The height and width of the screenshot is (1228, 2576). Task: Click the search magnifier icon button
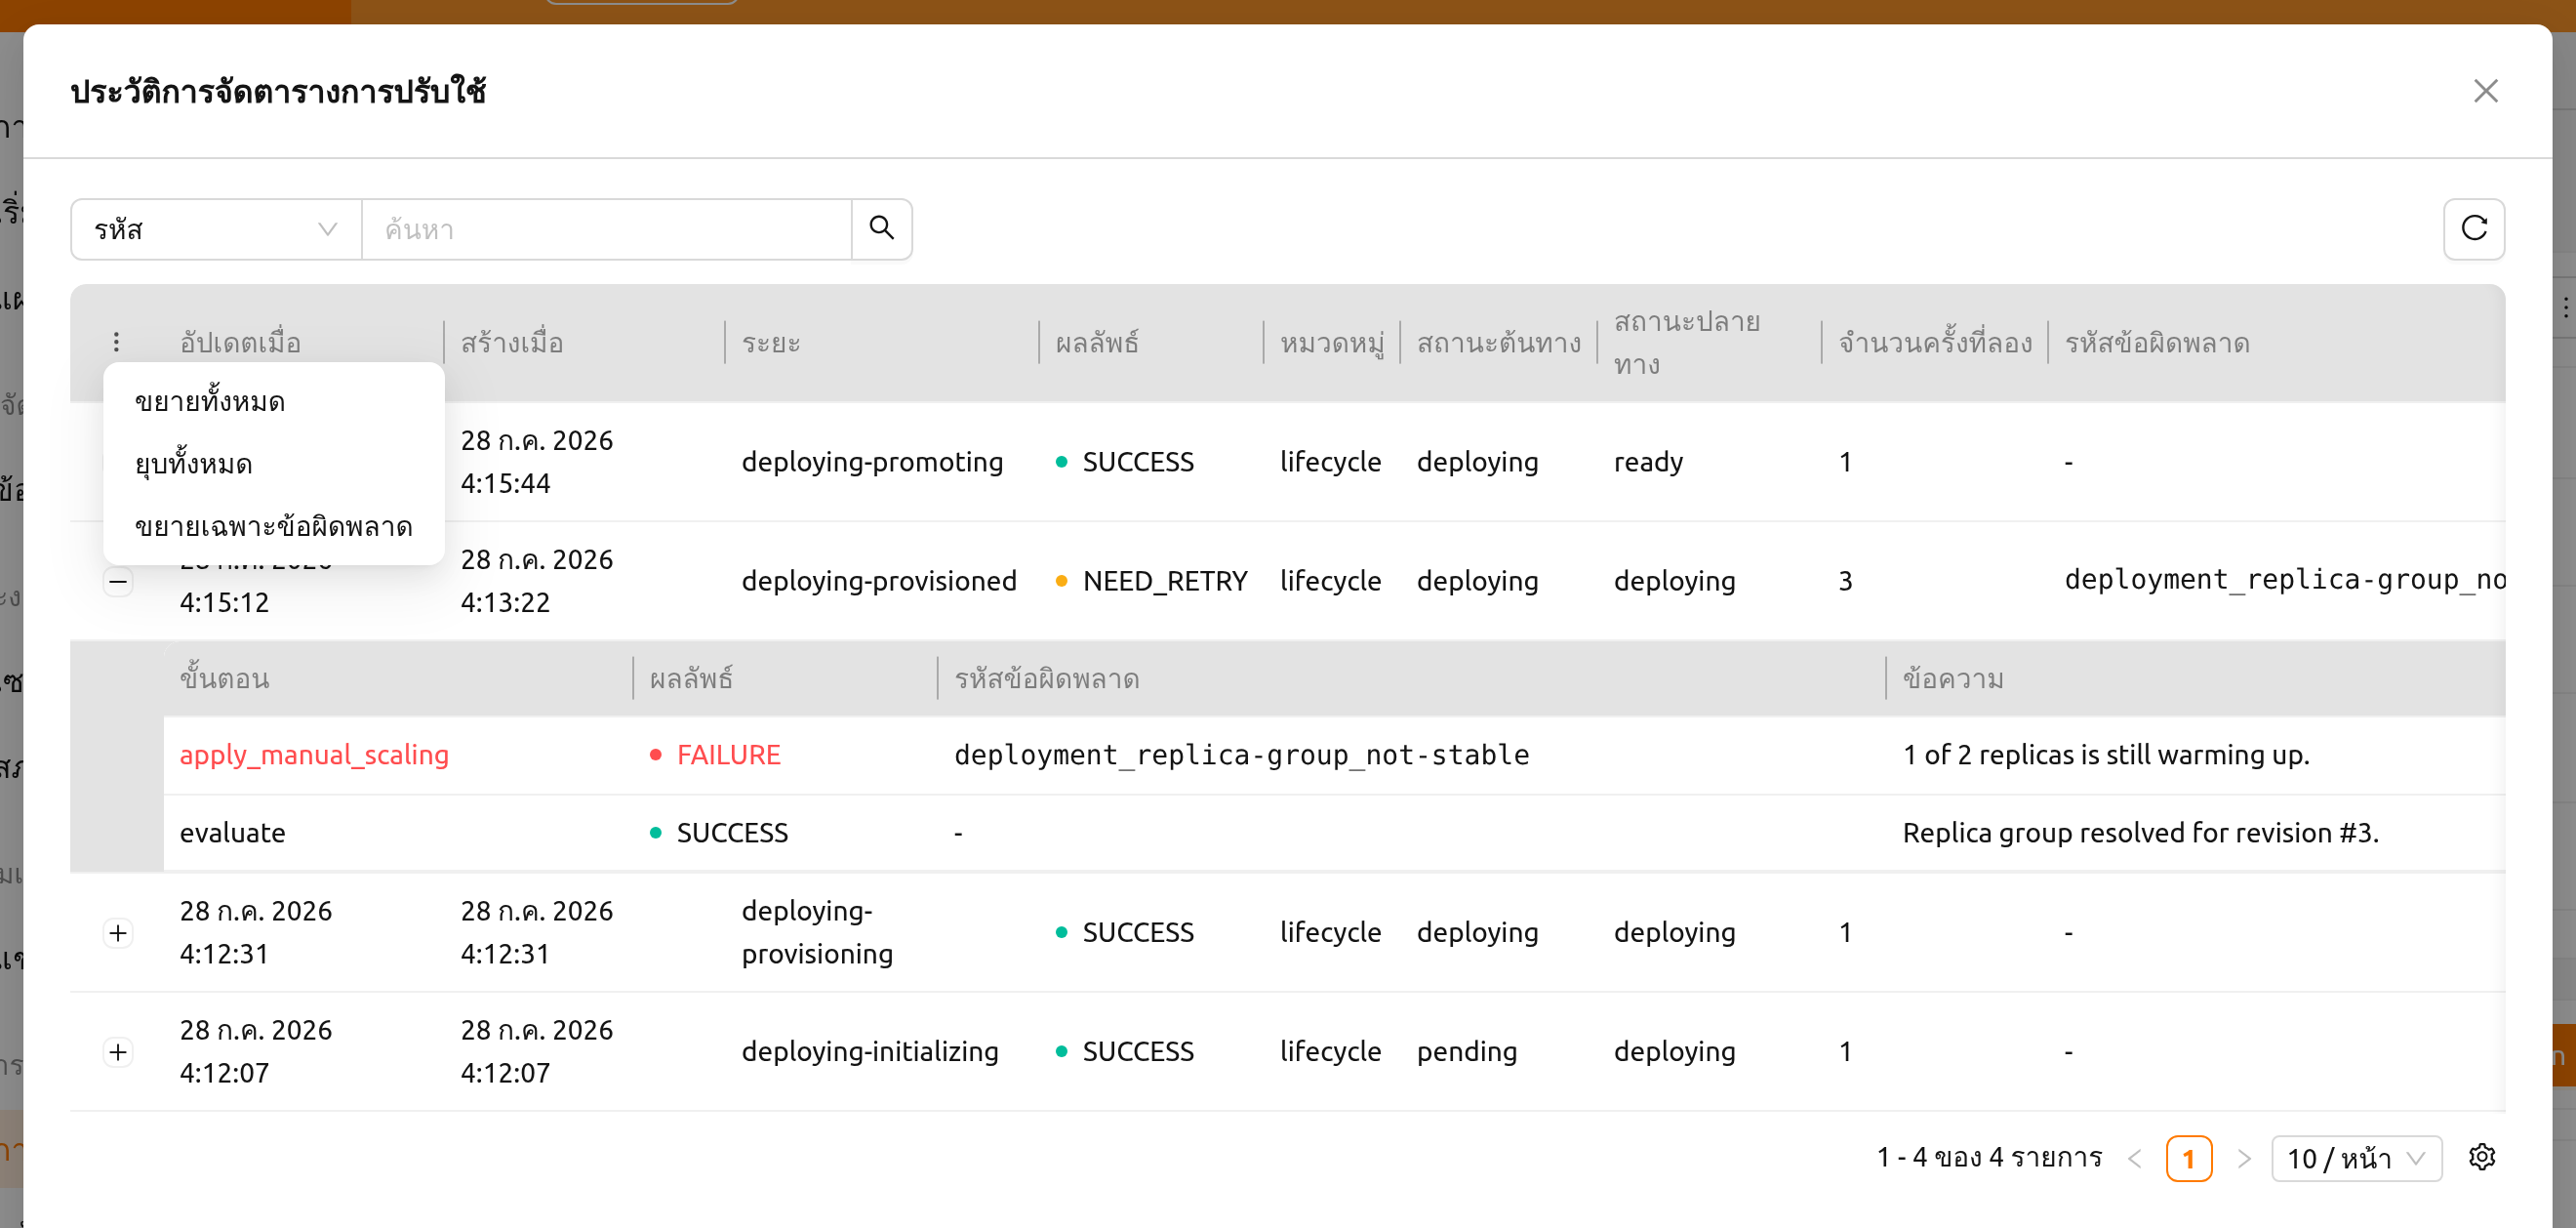(881, 229)
